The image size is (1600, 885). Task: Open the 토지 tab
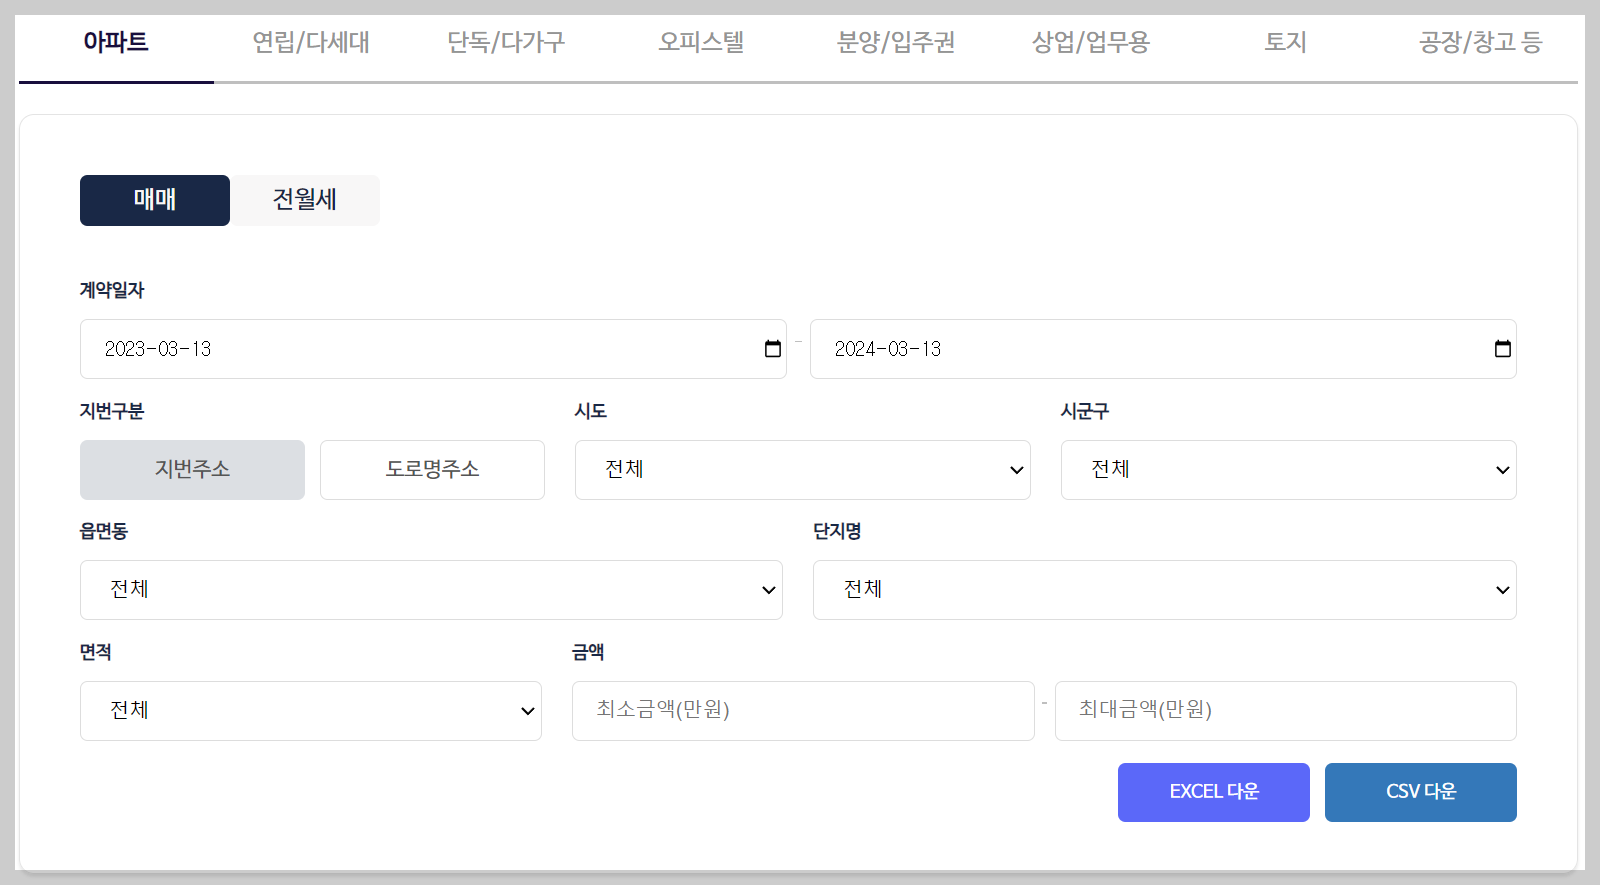point(1286,42)
